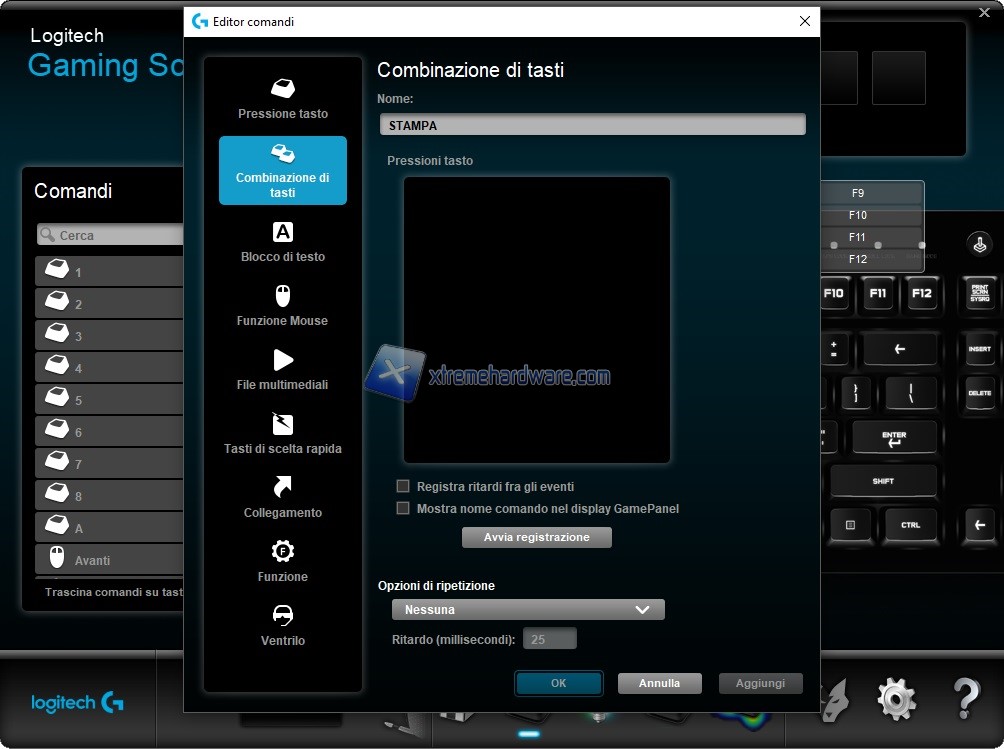The image size is (1004, 749).
Task: Click the Avvia registrazione button
Action: [x=537, y=538]
